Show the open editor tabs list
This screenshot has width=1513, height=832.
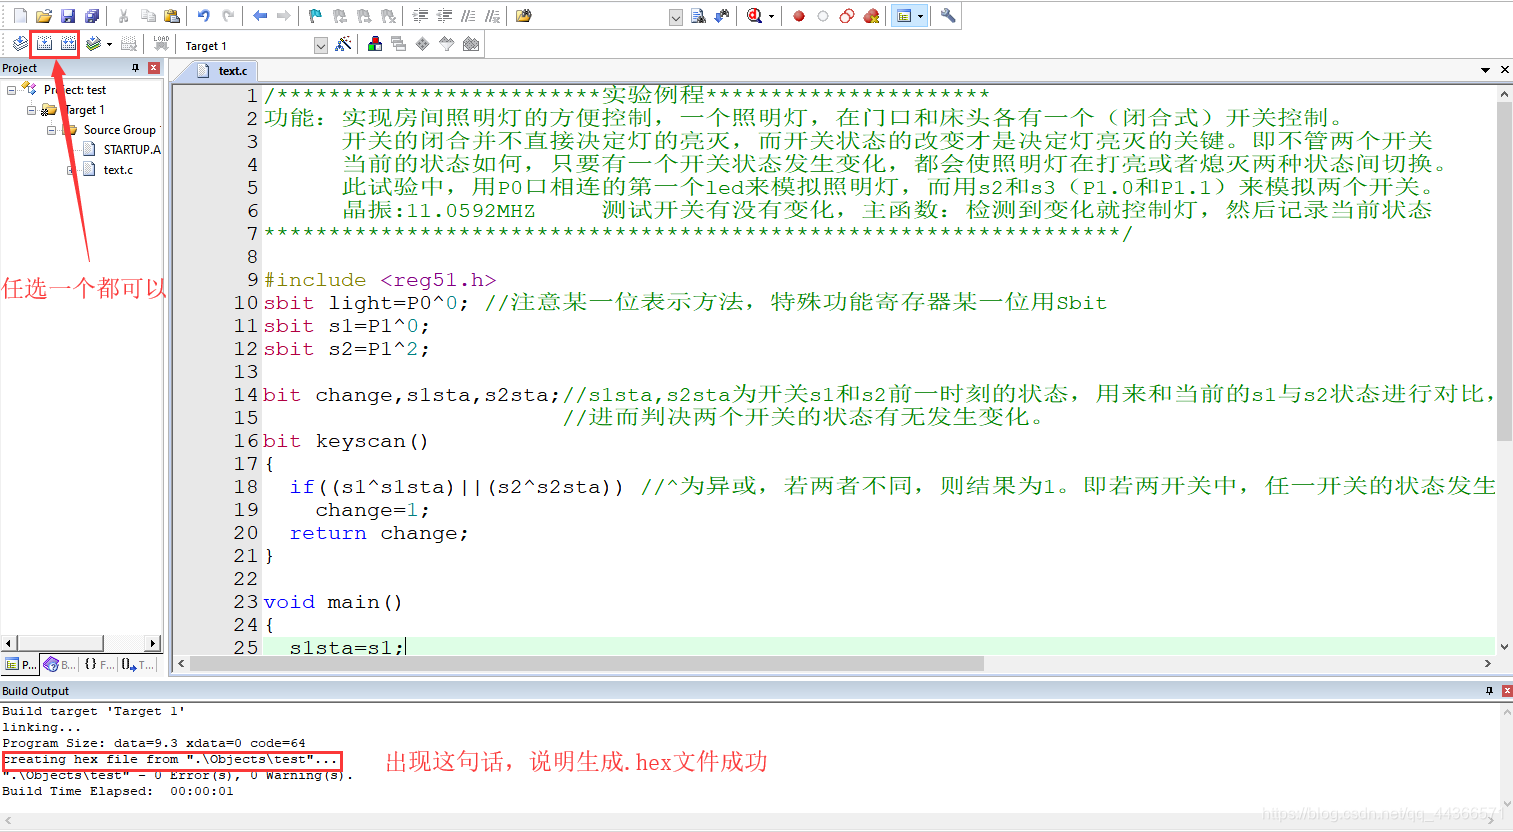click(x=1485, y=70)
